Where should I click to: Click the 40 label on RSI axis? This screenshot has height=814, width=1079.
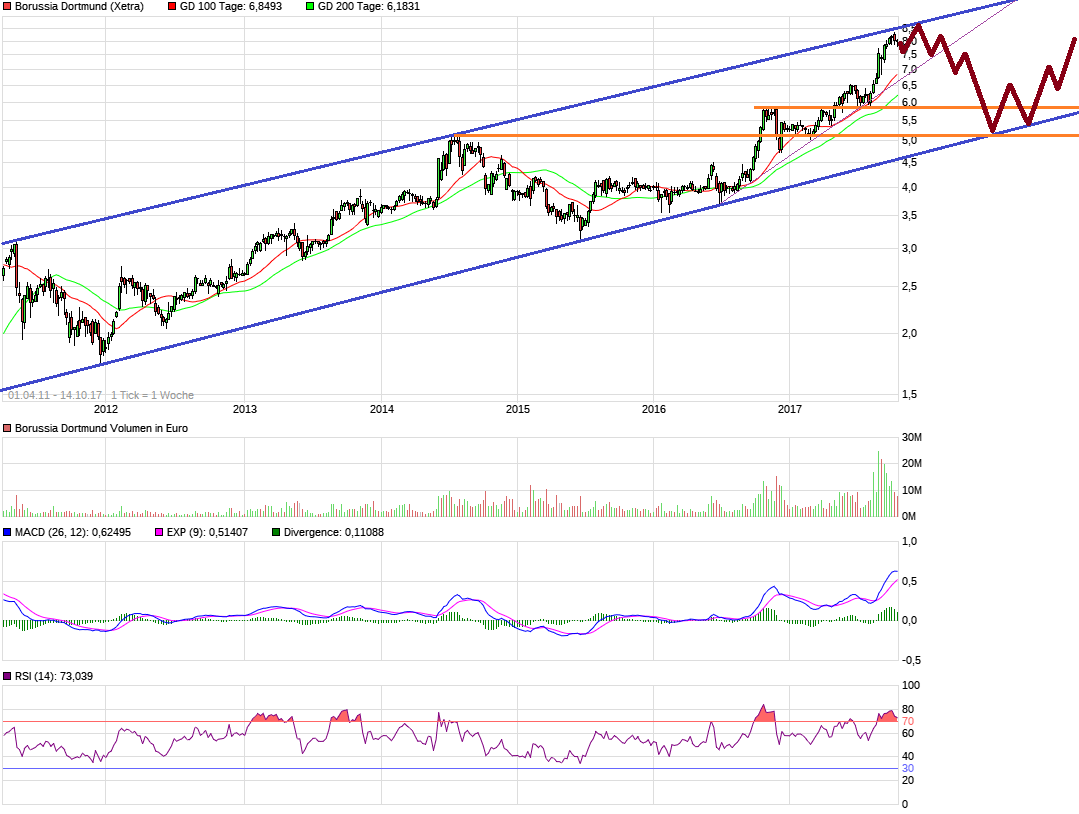908,757
